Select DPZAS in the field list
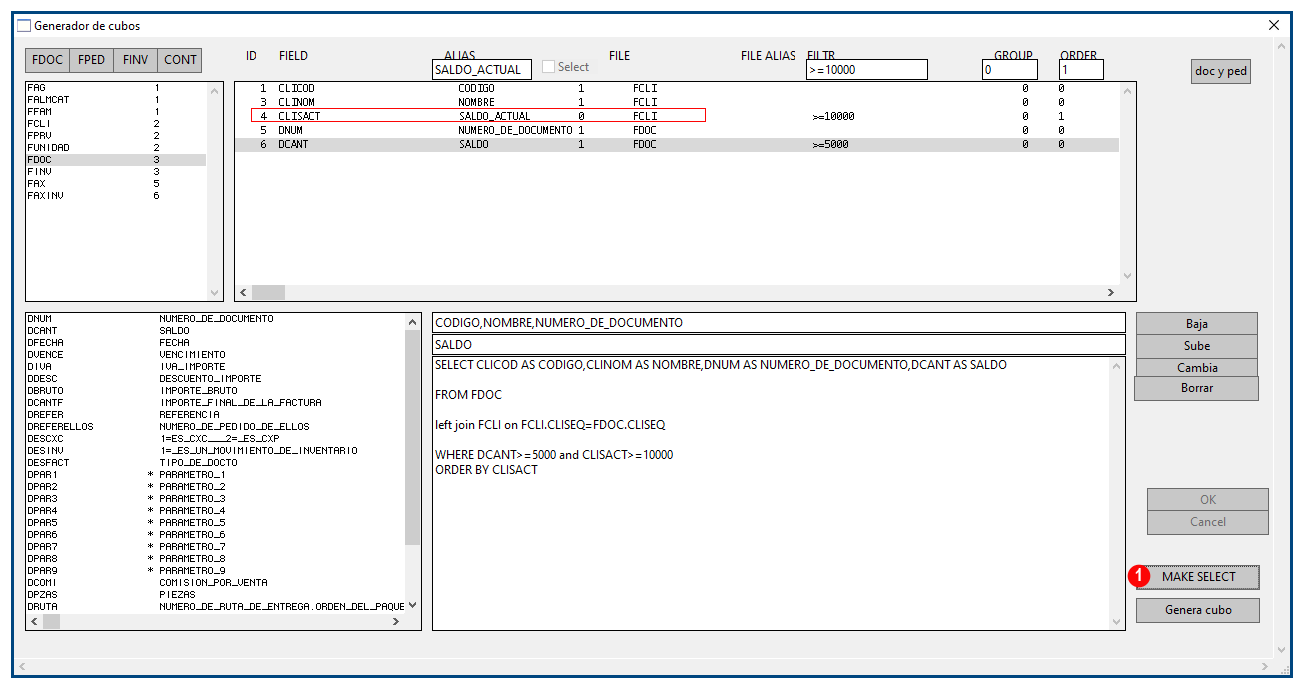Viewport: 1303px width, 687px height. point(215,594)
